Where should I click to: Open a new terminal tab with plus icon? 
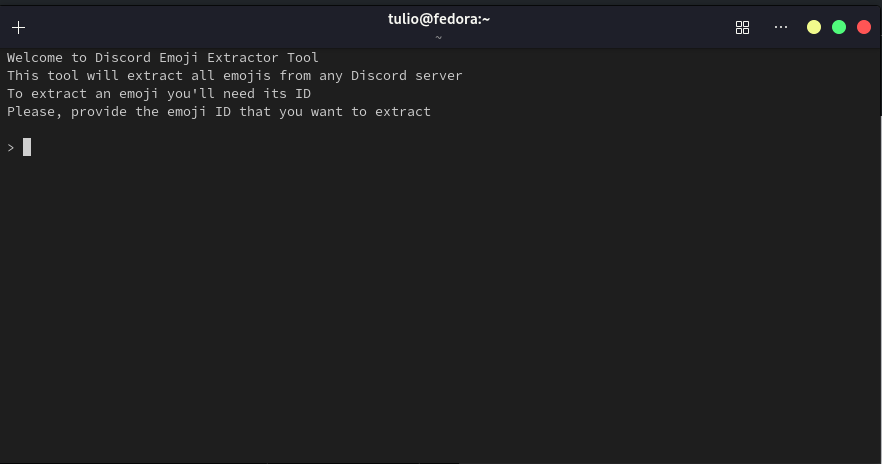(x=19, y=28)
